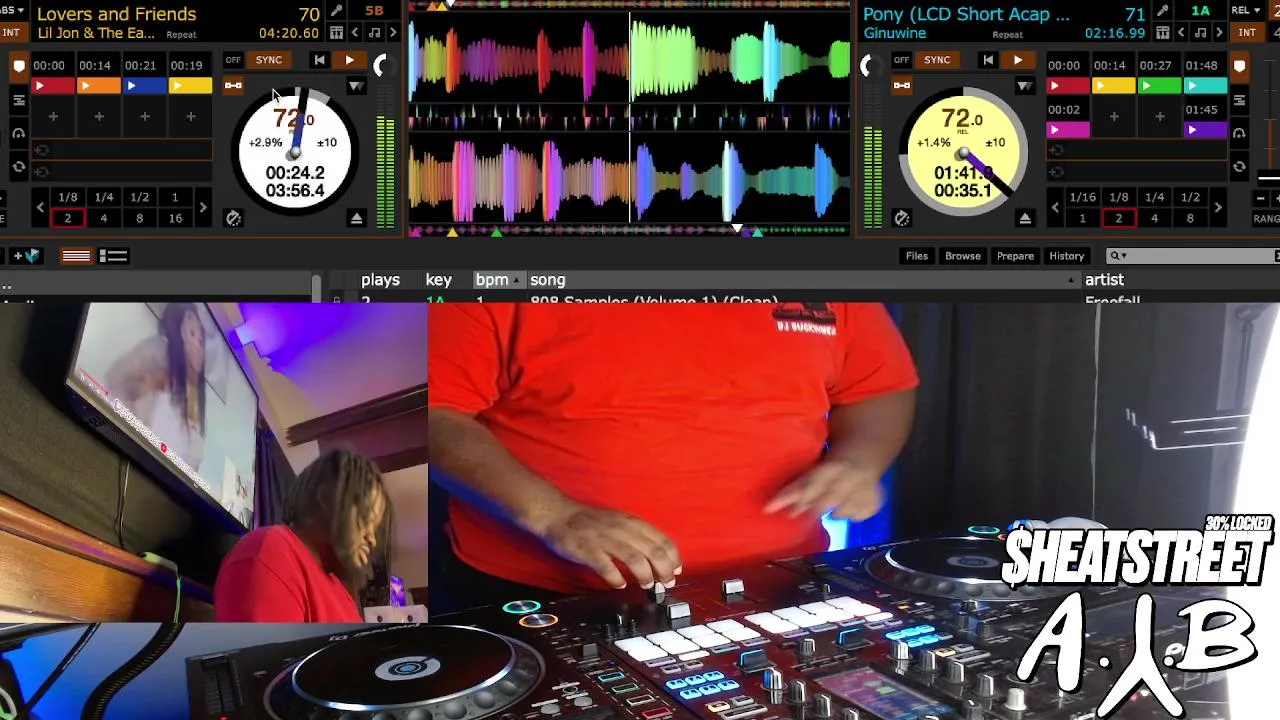Image resolution: width=1280 pixels, height=720 pixels.
Task: Trigger the yellow 00:19 cue on left deck
Action: 190,86
